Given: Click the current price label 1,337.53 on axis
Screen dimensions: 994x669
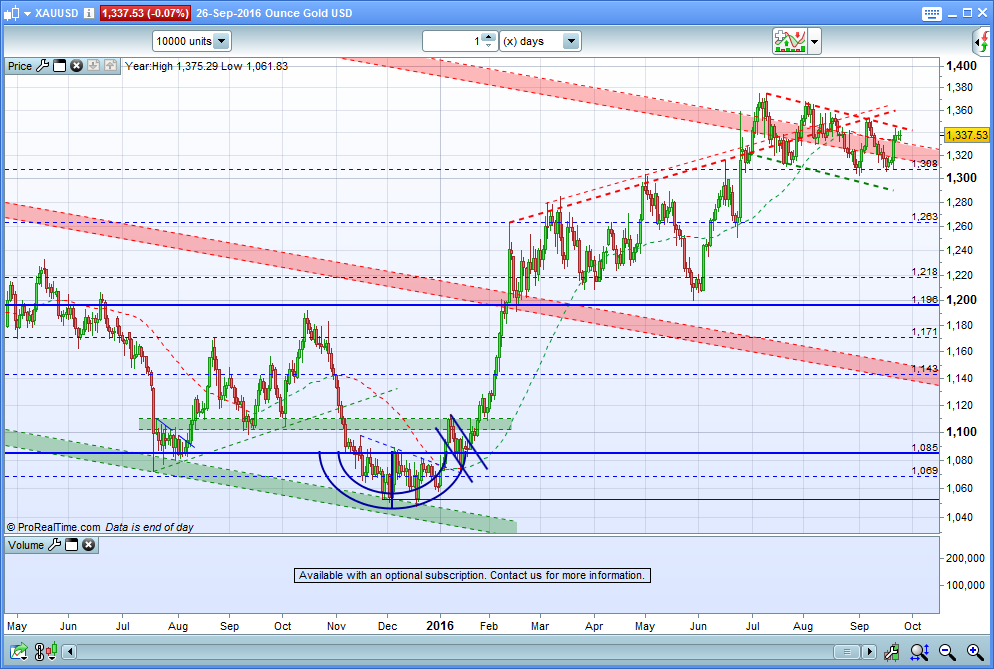Looking at the screenshot, I should pyautogui.click(x=966, y=135).
